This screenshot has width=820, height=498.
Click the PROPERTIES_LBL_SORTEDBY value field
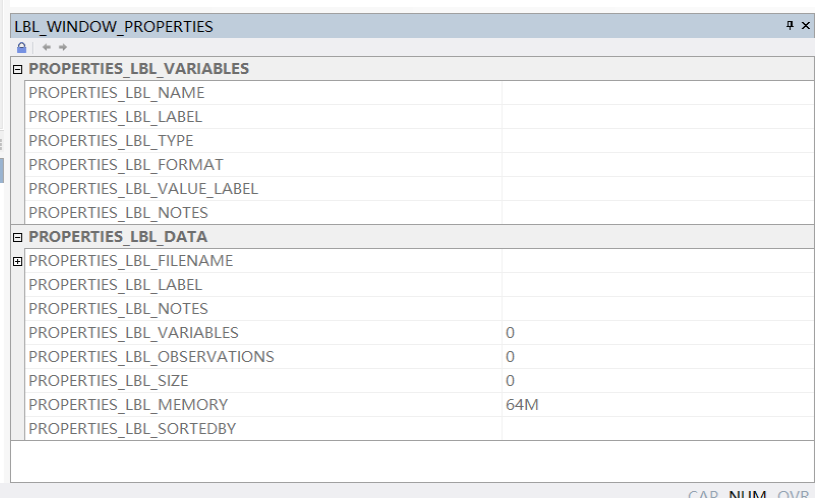click(658, 429)
